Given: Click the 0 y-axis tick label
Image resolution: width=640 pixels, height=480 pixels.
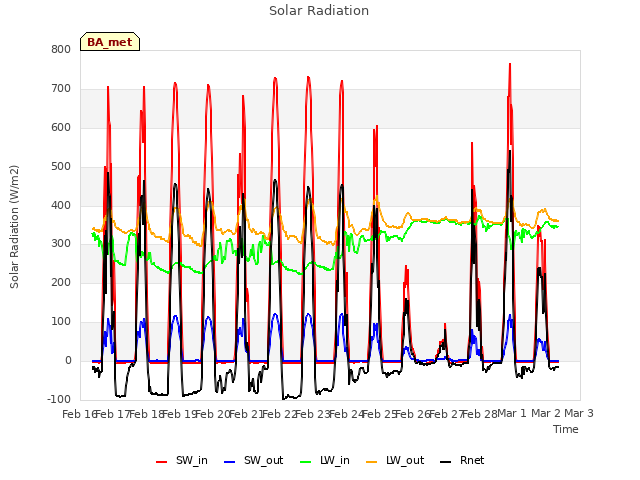Looking at the screenshot, I should [x=68, y=360].
